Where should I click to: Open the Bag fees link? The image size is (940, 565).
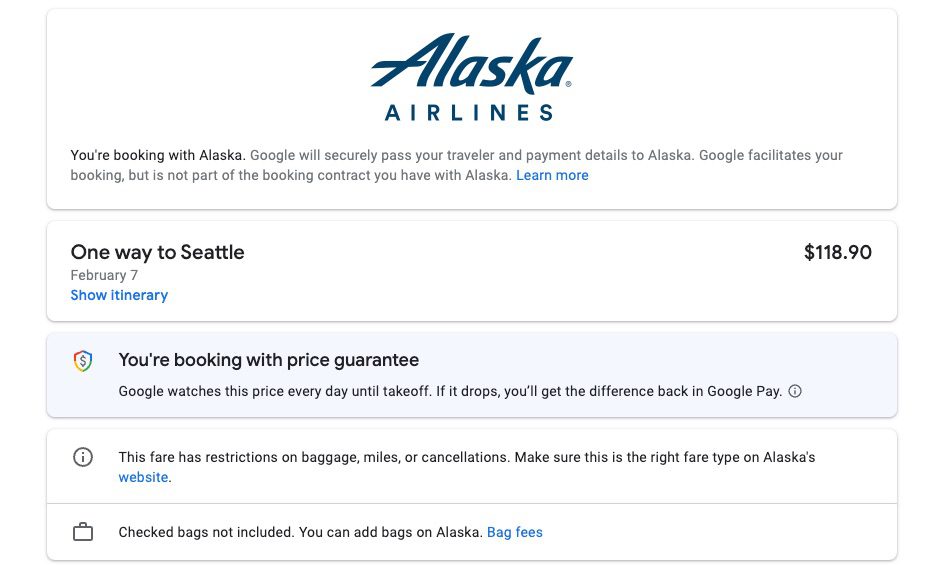[515, 532]
